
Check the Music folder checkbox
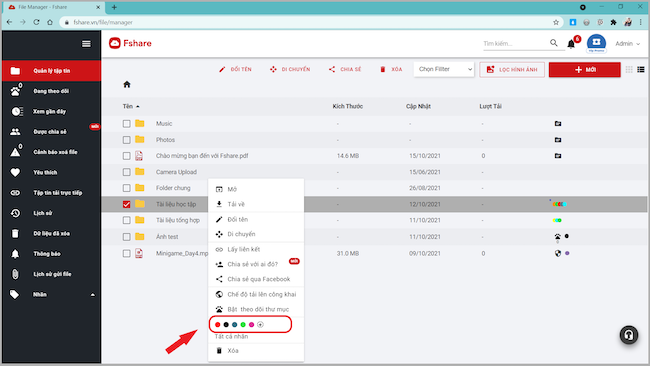tap(126, 124)
